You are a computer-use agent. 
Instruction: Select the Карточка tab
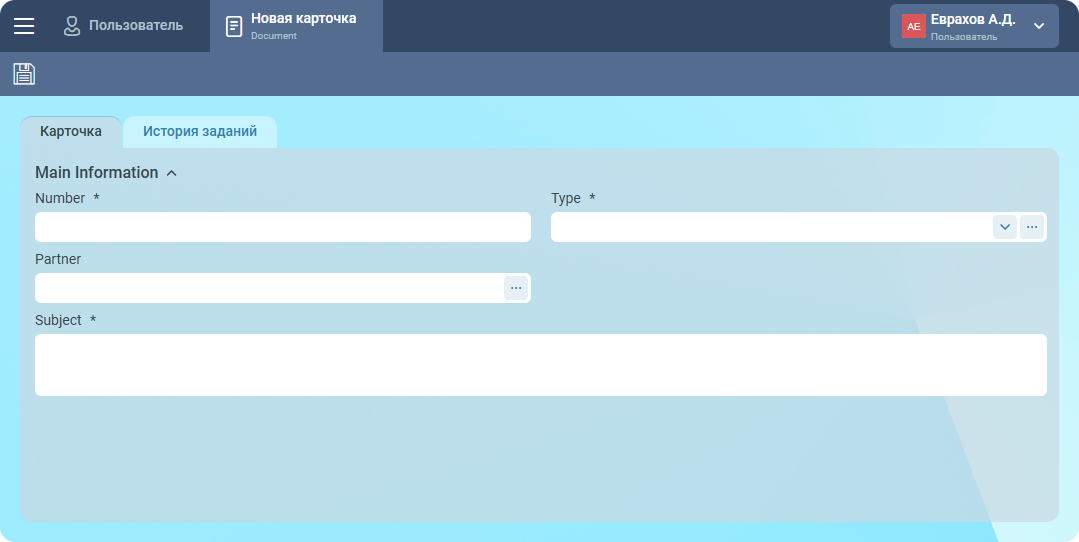(71, 131)
